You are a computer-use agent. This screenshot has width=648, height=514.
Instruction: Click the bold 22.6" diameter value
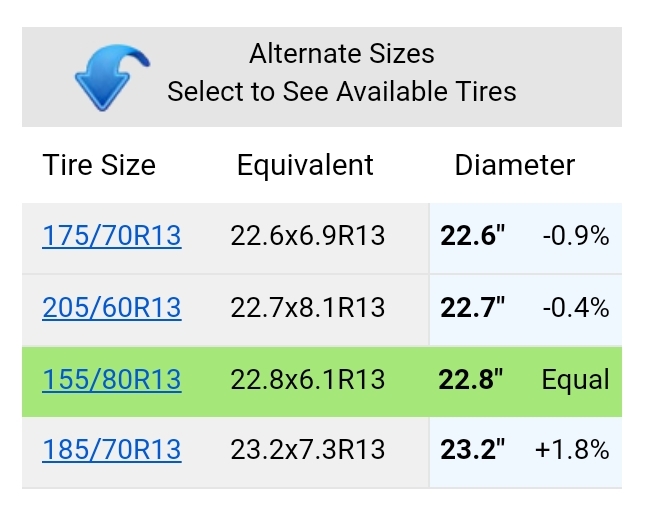point(473,236)
